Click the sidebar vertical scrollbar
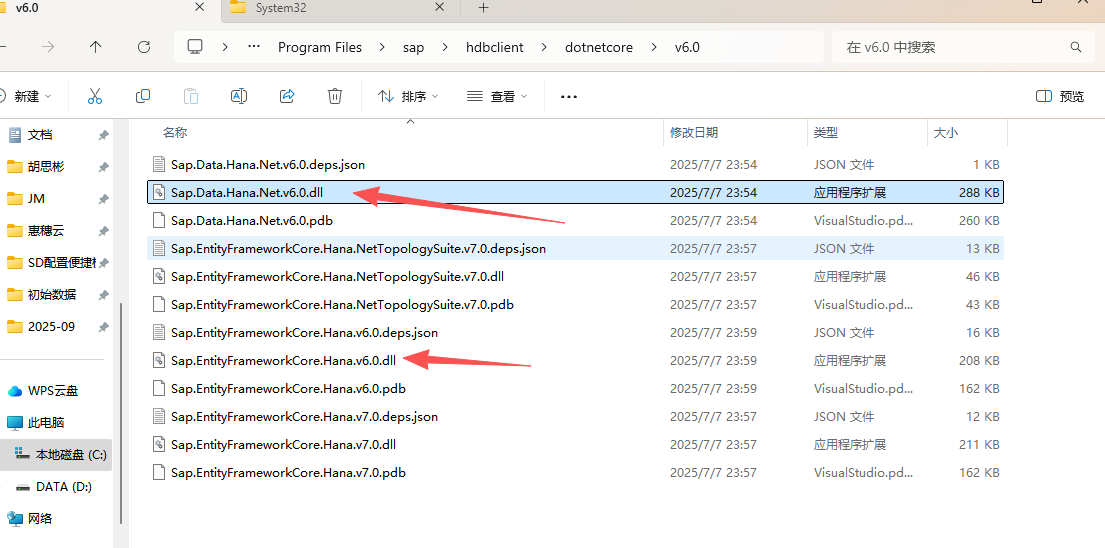Screen dimensions: 1105x548 pyautogui.click(x=121, y=413)
